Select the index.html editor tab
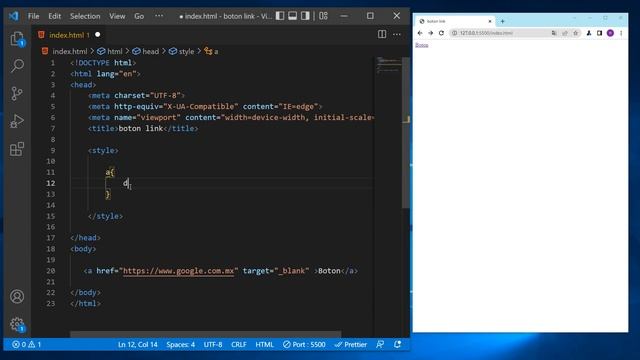Image resolution: width=640 pixels, height=360 pixels. pyautogui.click(x=69, y=35)
